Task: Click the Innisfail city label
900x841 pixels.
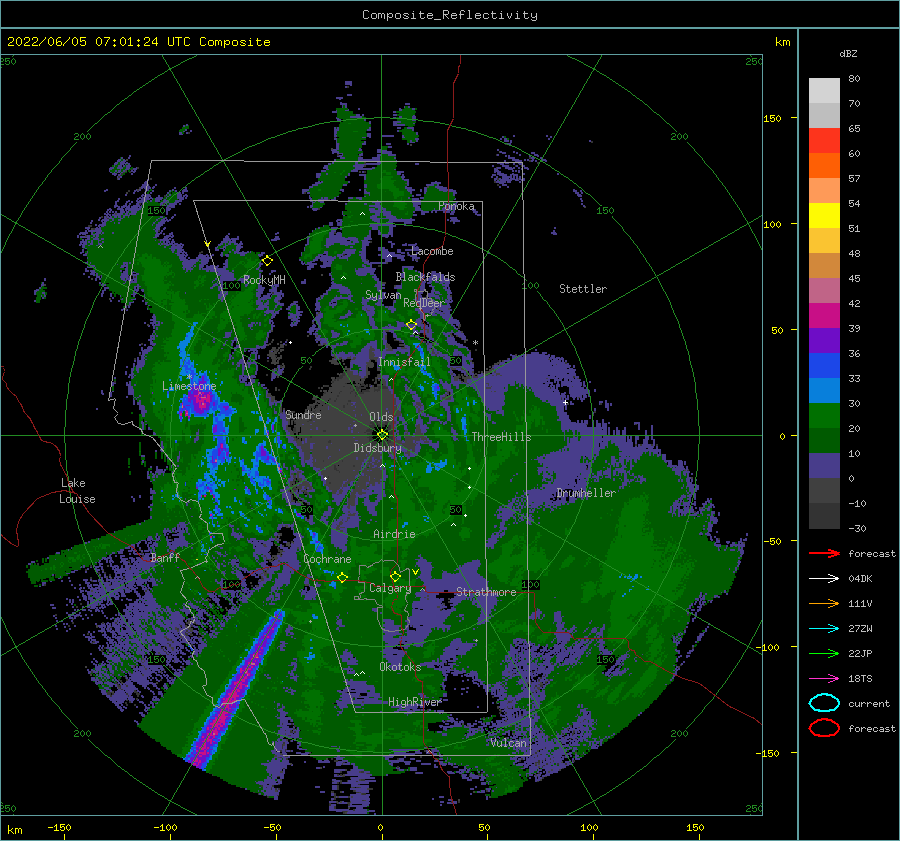Action: click(x=404, y=362)
